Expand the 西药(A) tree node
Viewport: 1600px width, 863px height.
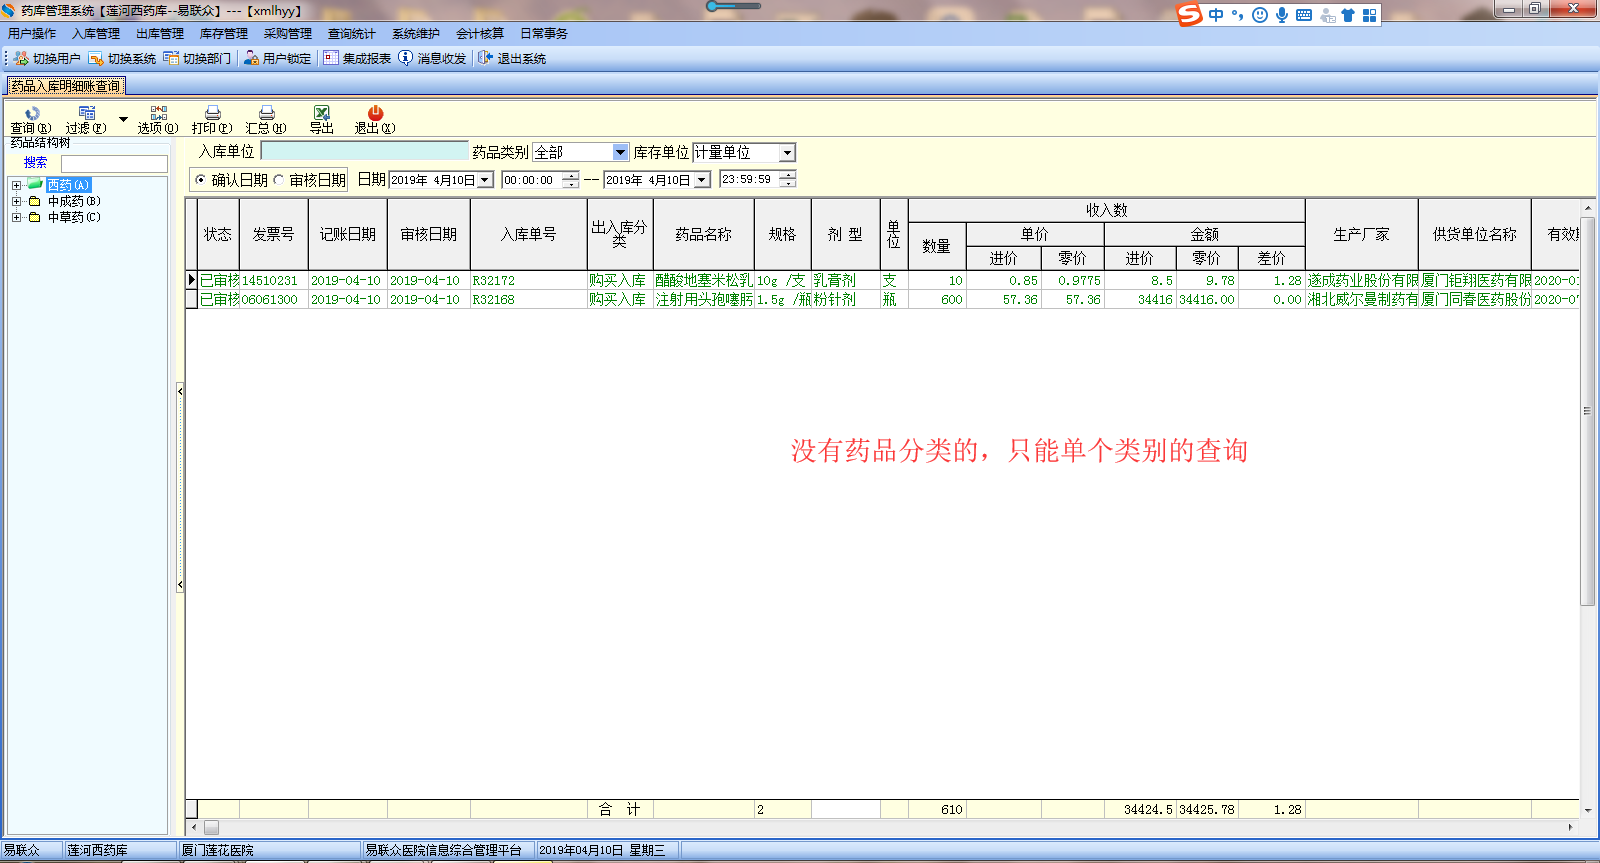pos(16,185)
